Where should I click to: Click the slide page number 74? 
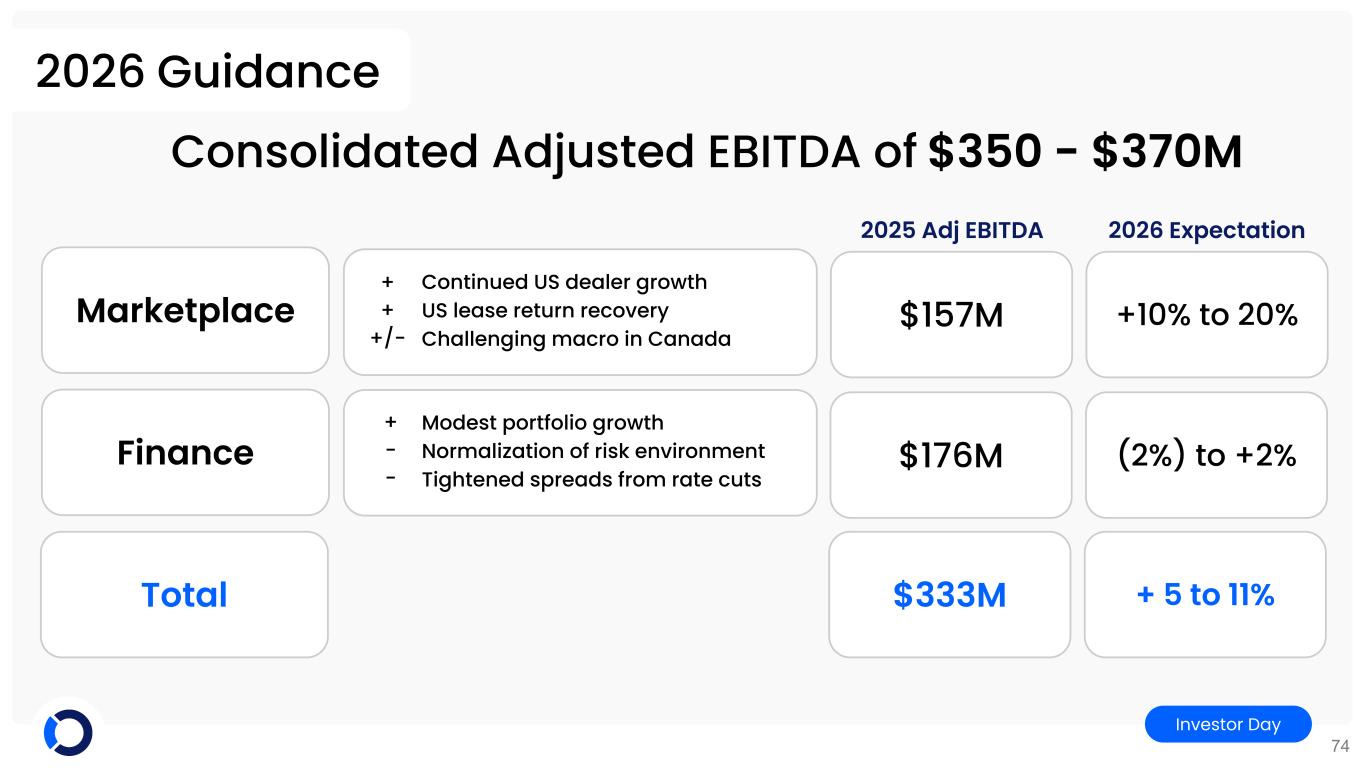(x=1340, y=746)
